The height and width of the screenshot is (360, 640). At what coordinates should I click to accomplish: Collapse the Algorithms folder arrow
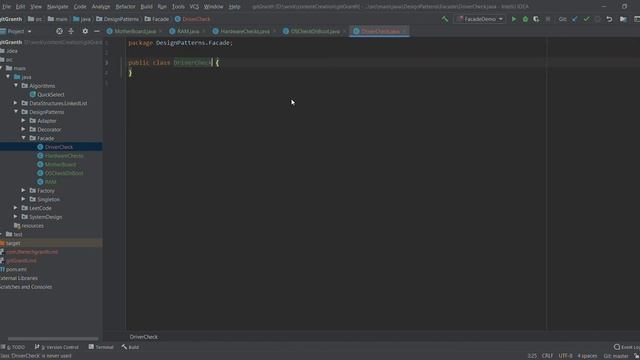point(16,86)
